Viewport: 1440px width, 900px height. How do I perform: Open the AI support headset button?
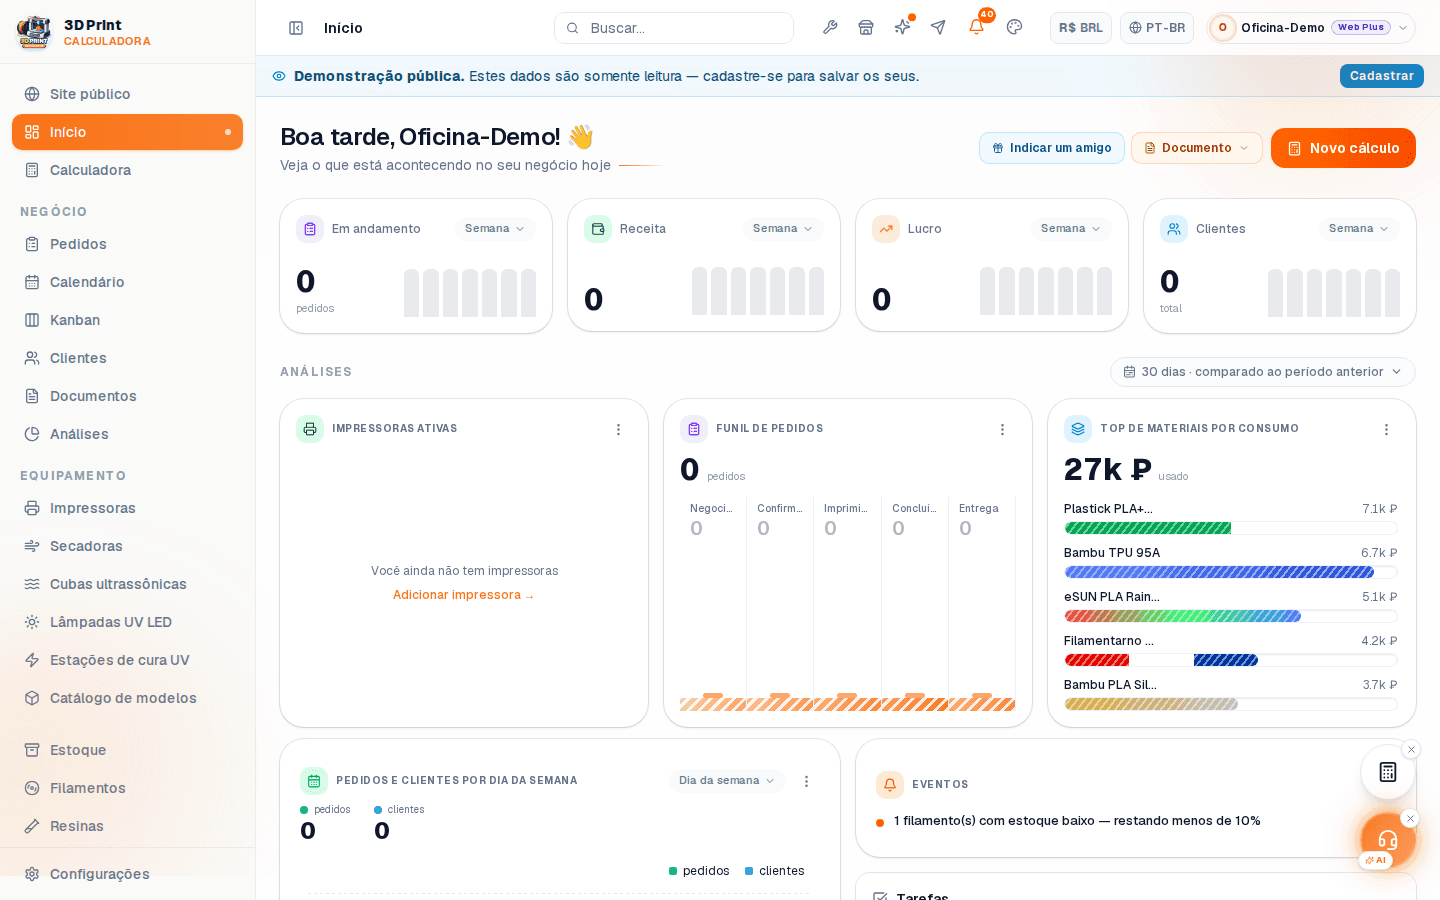coord(1387,840)
